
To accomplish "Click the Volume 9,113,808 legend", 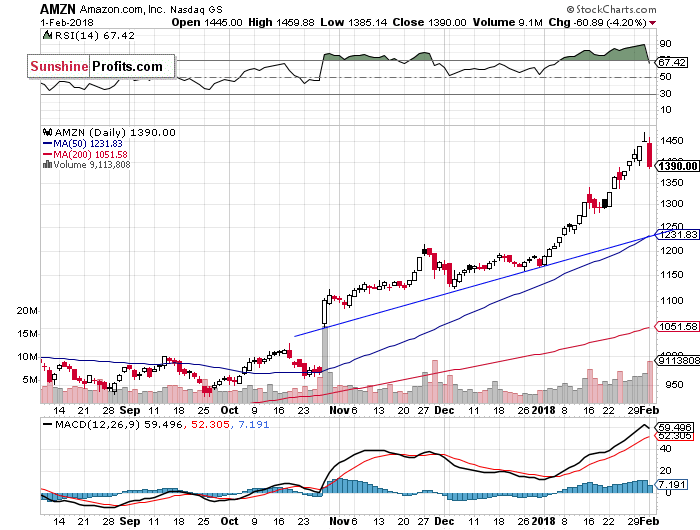I will tap(92, 165).
